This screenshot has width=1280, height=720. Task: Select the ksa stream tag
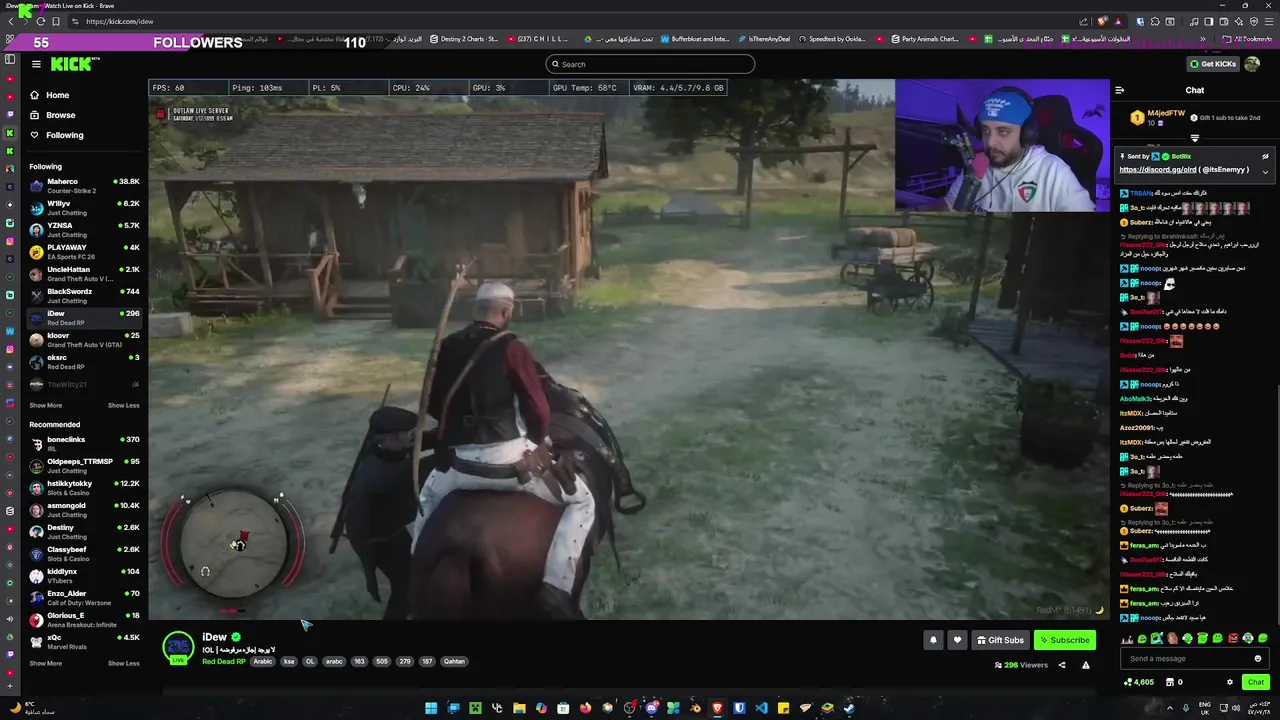click(289, 661)
